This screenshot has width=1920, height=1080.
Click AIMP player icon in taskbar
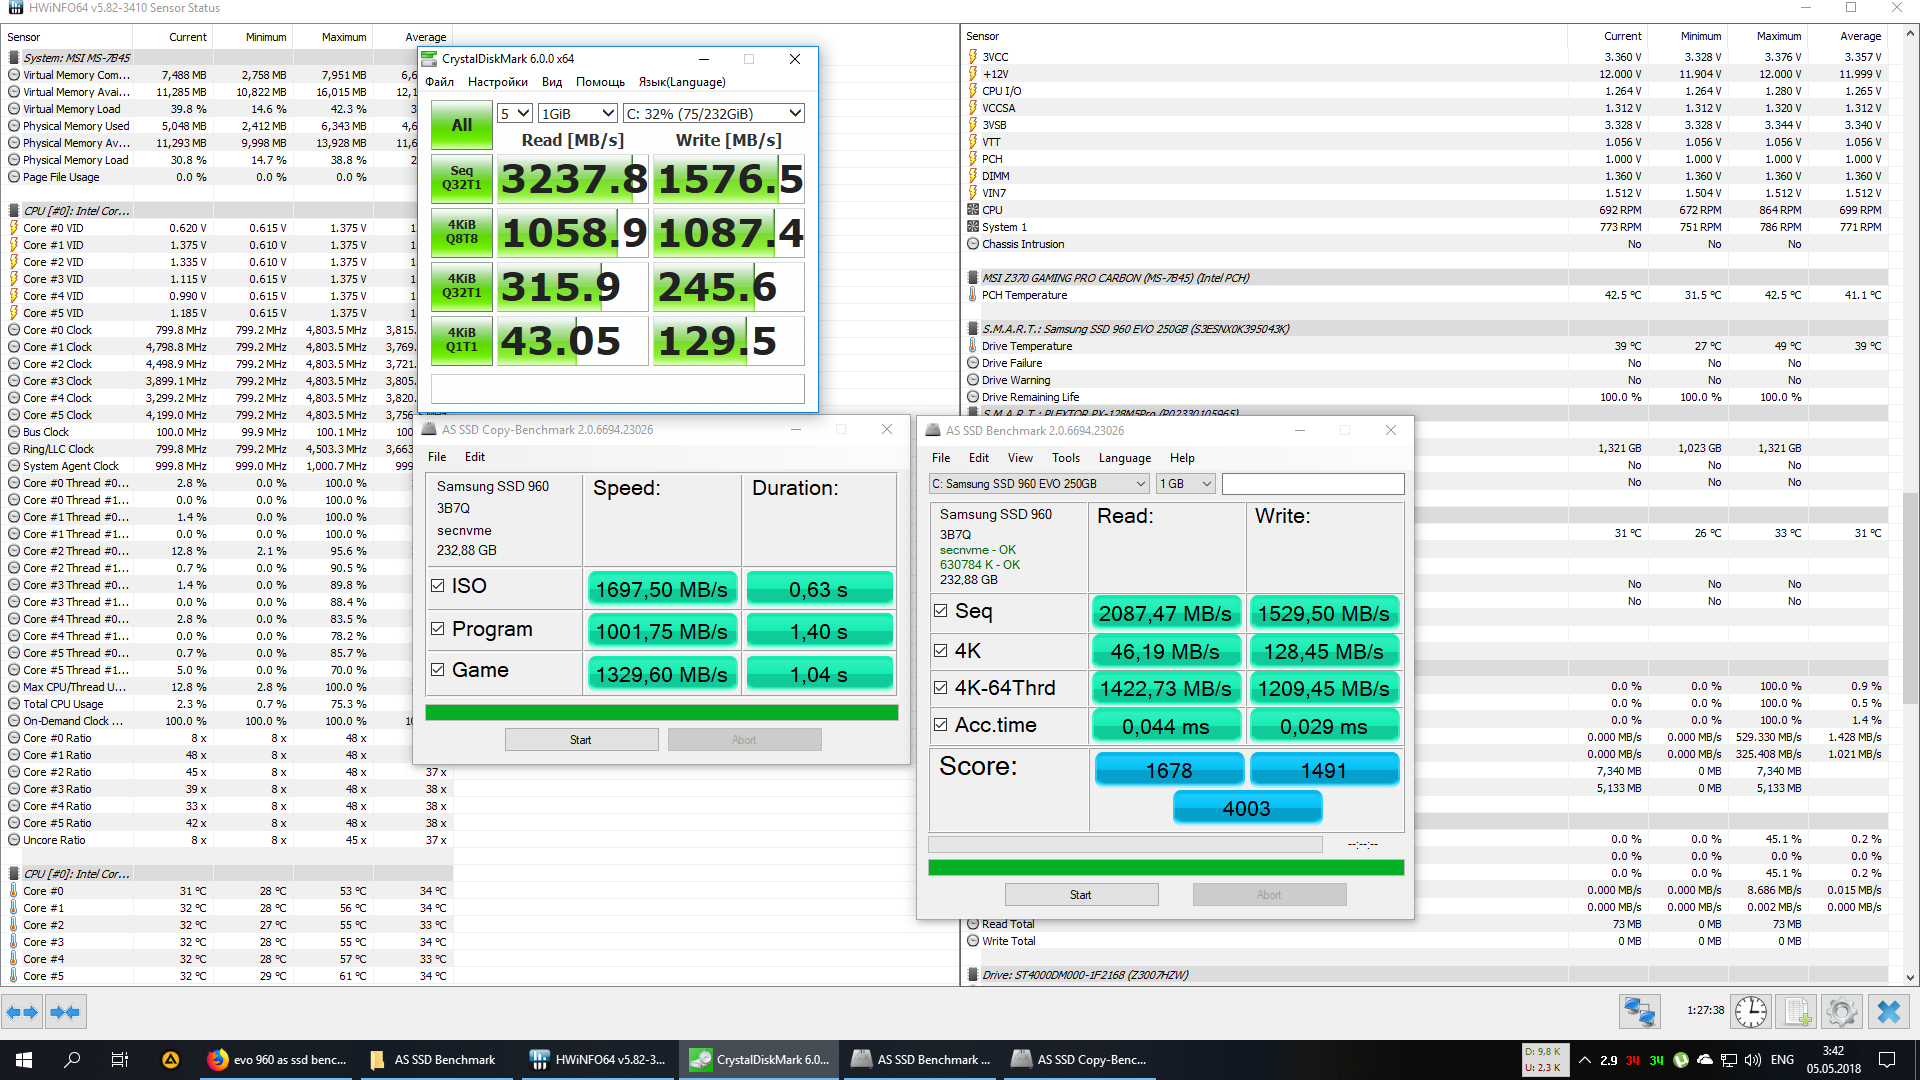tap(171, 1060)
